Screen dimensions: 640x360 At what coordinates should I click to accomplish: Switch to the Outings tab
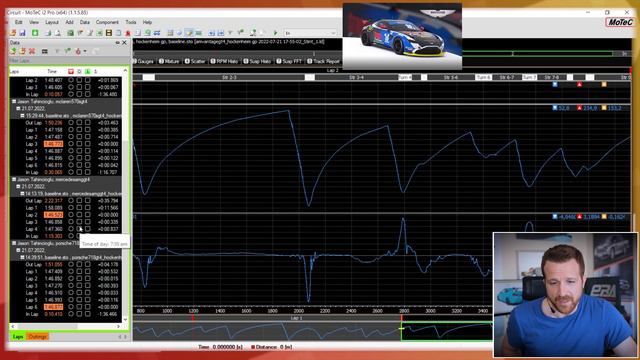[x=38, y=336]
